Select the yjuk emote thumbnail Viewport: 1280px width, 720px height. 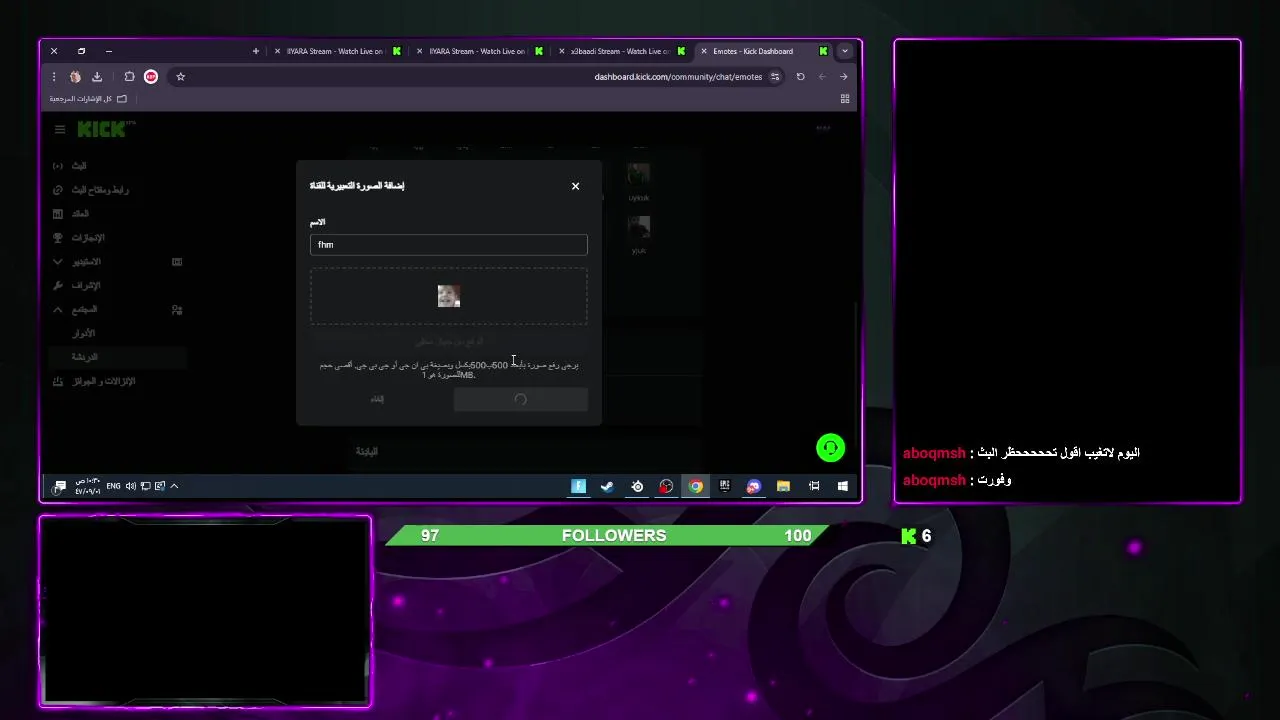pyautogui.click(x=639, y=227)
